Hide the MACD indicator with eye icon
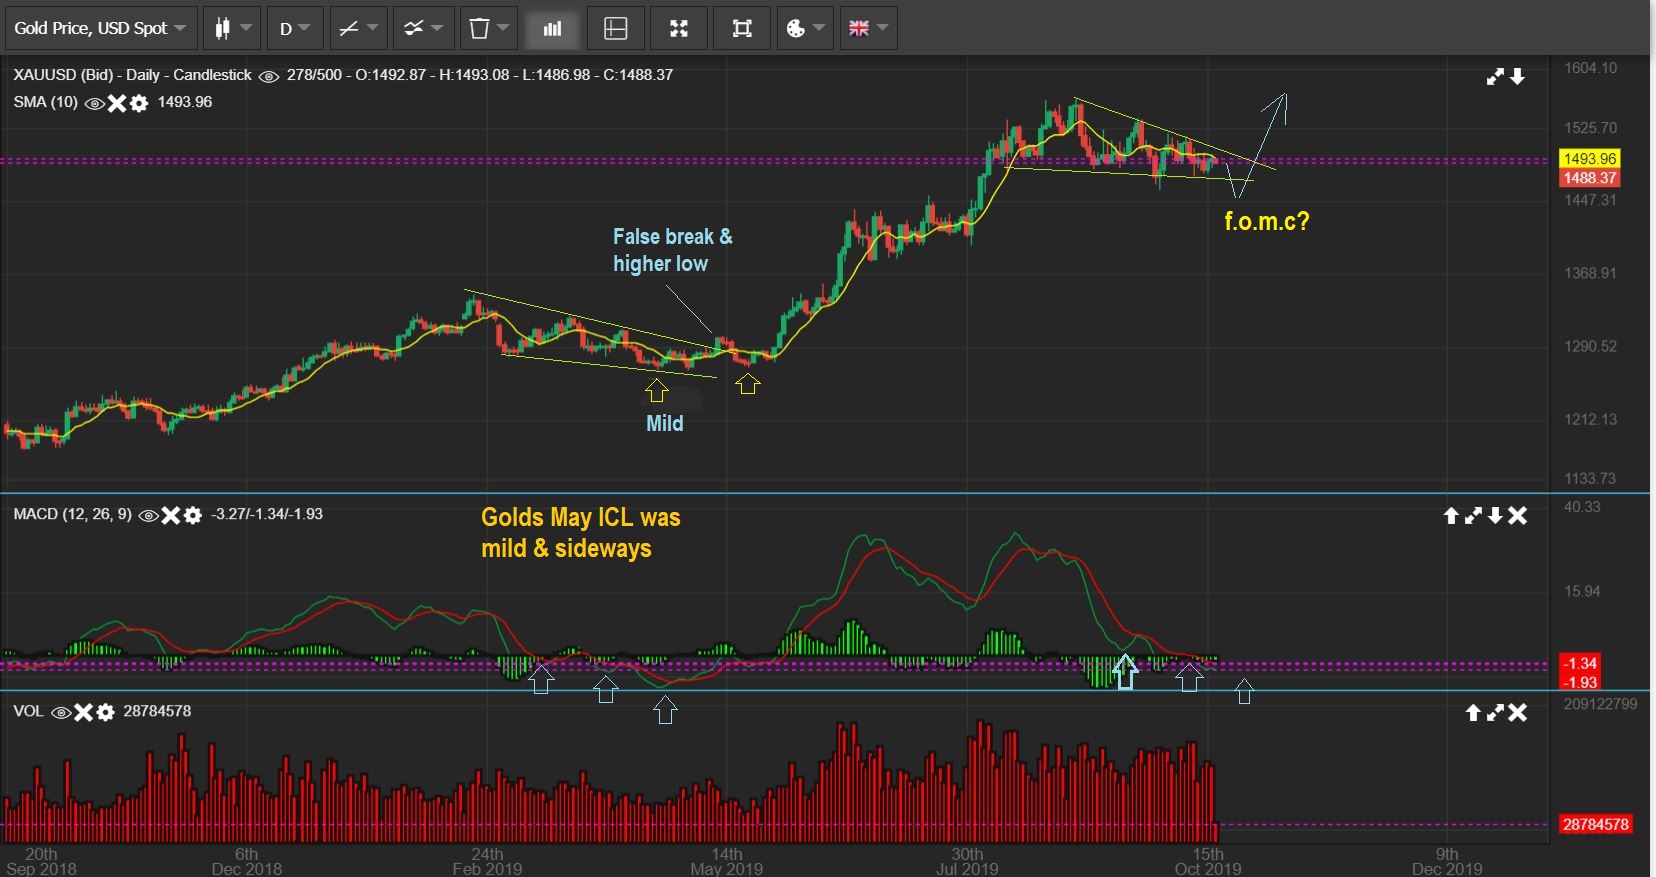1656x877 pixels. [148, 515]
